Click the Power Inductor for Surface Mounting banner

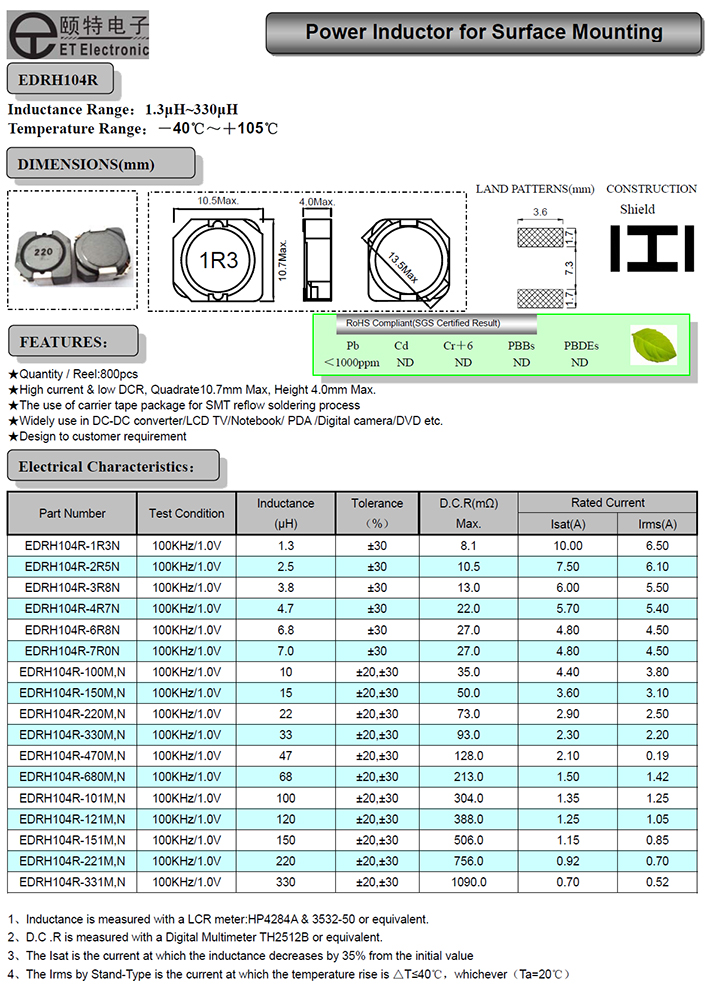[x=483, y=33]
